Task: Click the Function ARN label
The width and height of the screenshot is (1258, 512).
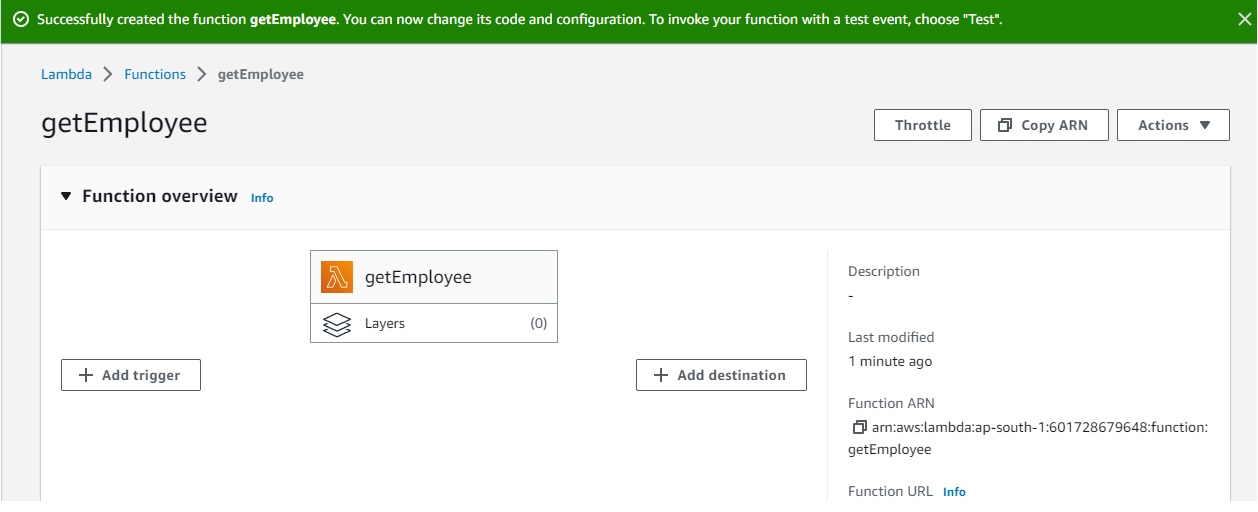Action: [891, 403]
